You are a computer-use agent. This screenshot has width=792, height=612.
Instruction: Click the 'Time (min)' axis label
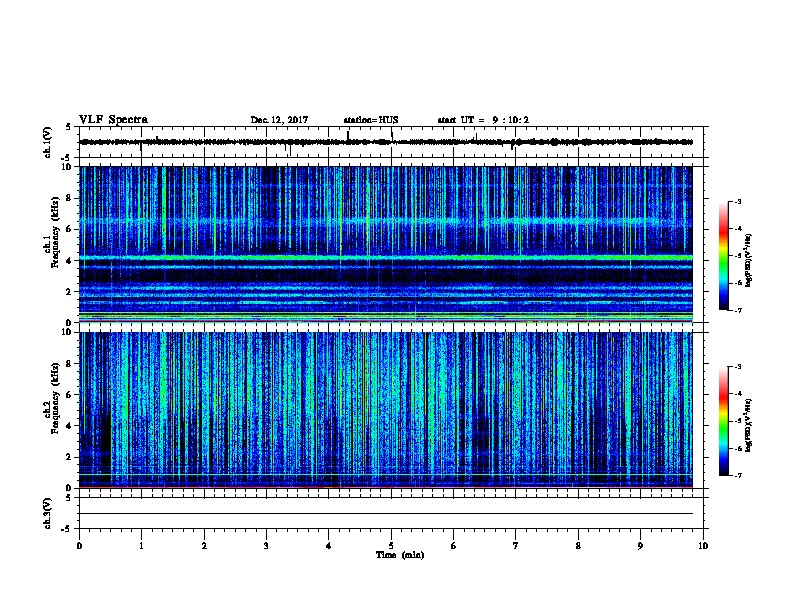point(400,555)
